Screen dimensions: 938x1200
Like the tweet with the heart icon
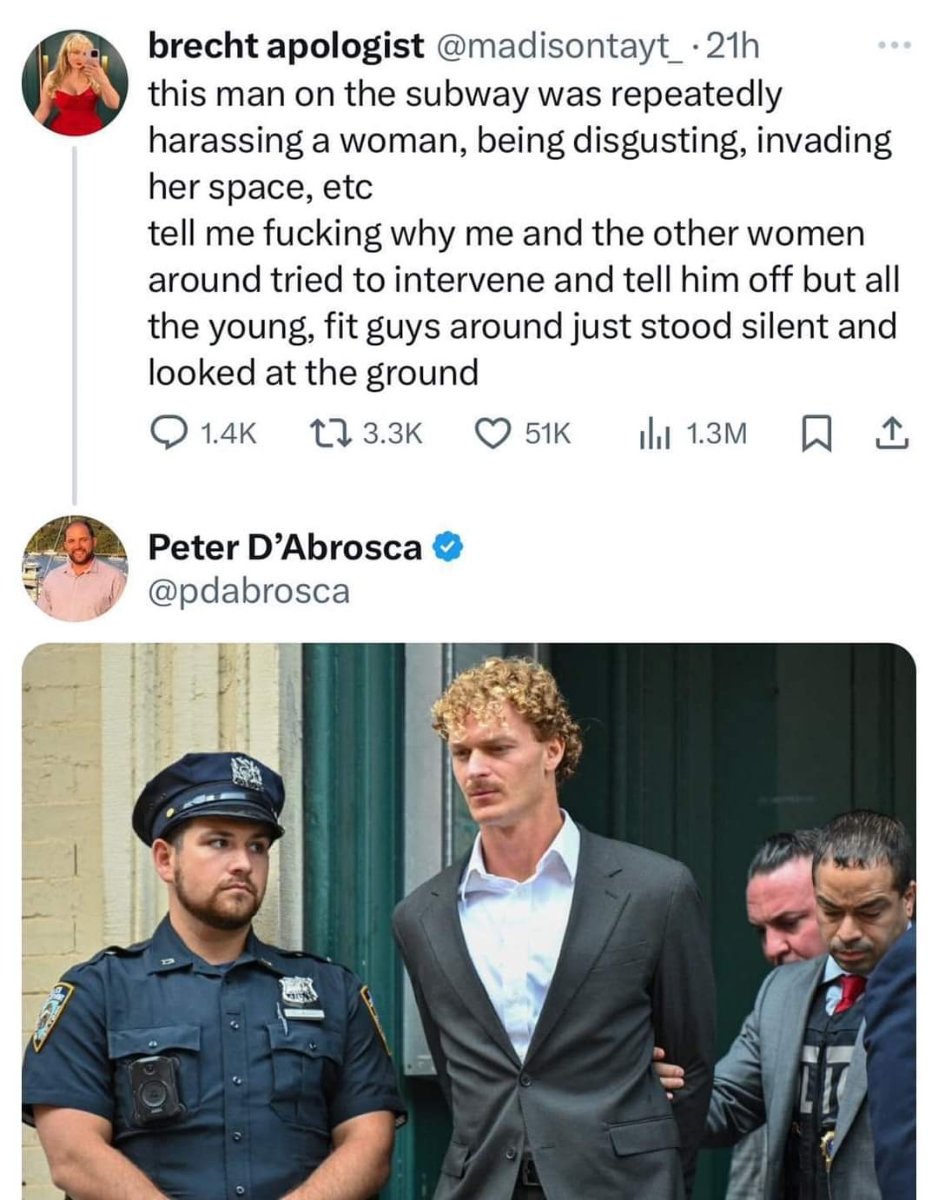click(490, 432)
